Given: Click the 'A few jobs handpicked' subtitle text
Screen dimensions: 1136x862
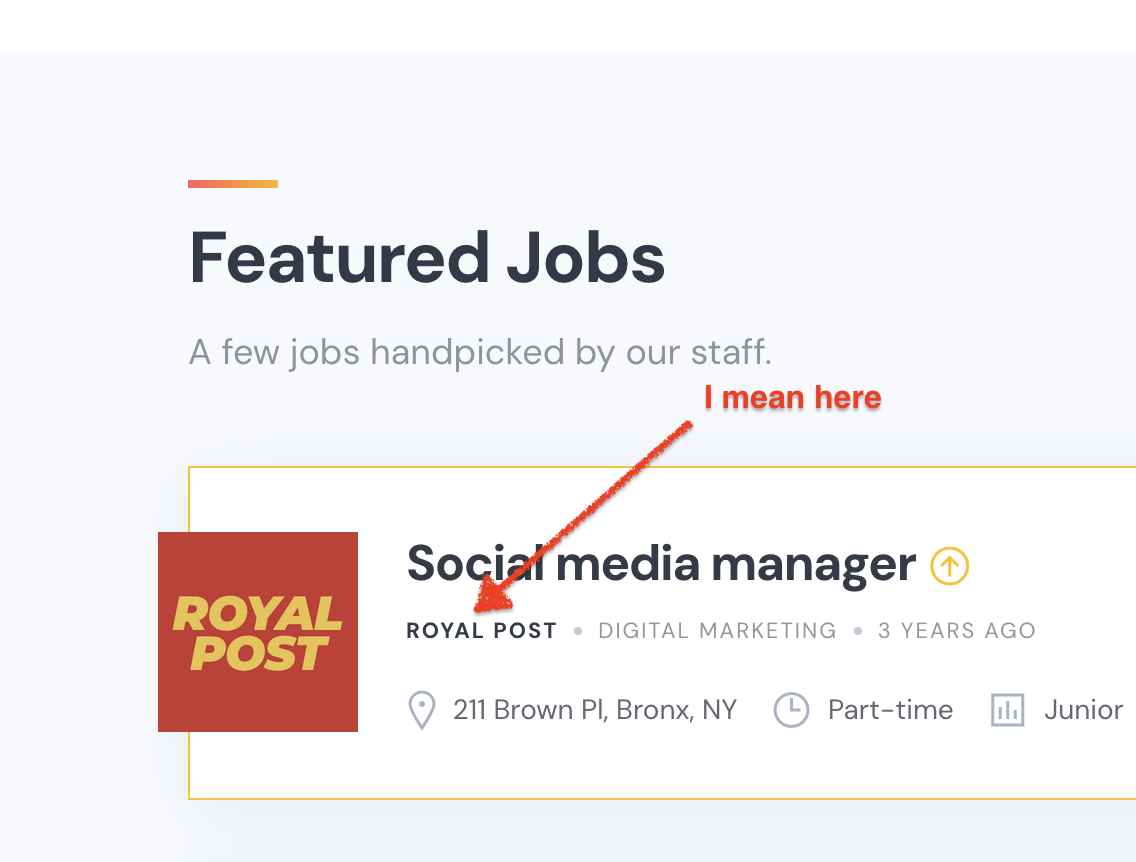Looking at the screenshot, I should click(480, 353).
